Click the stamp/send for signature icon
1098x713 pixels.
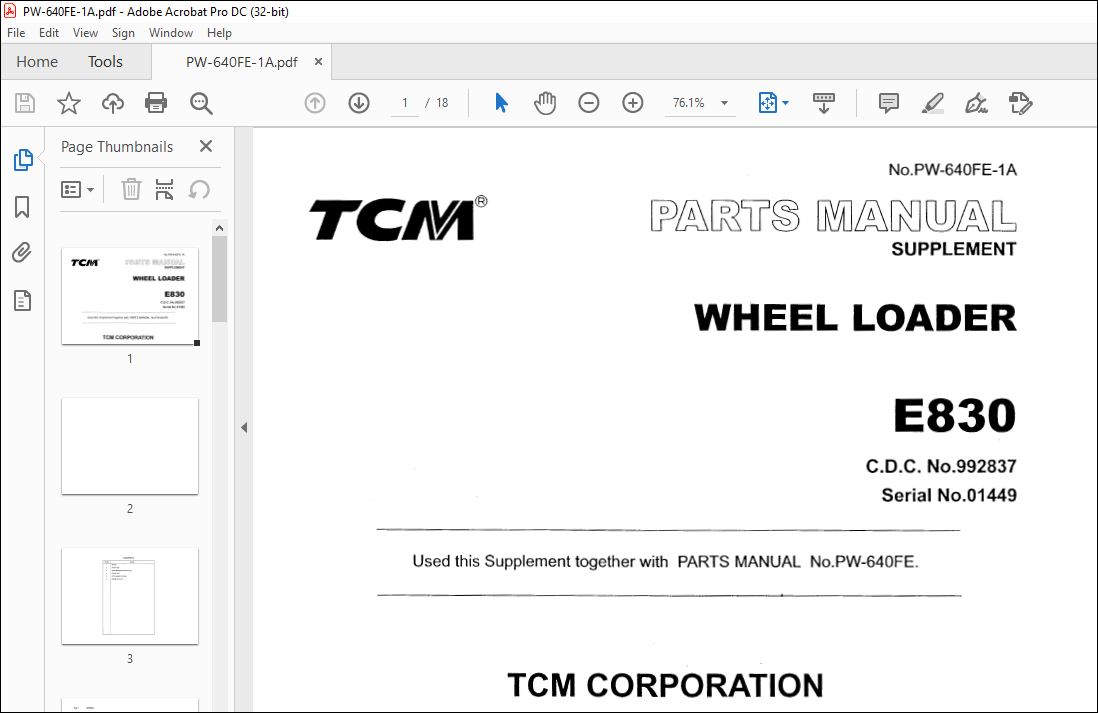point(1020,103)
